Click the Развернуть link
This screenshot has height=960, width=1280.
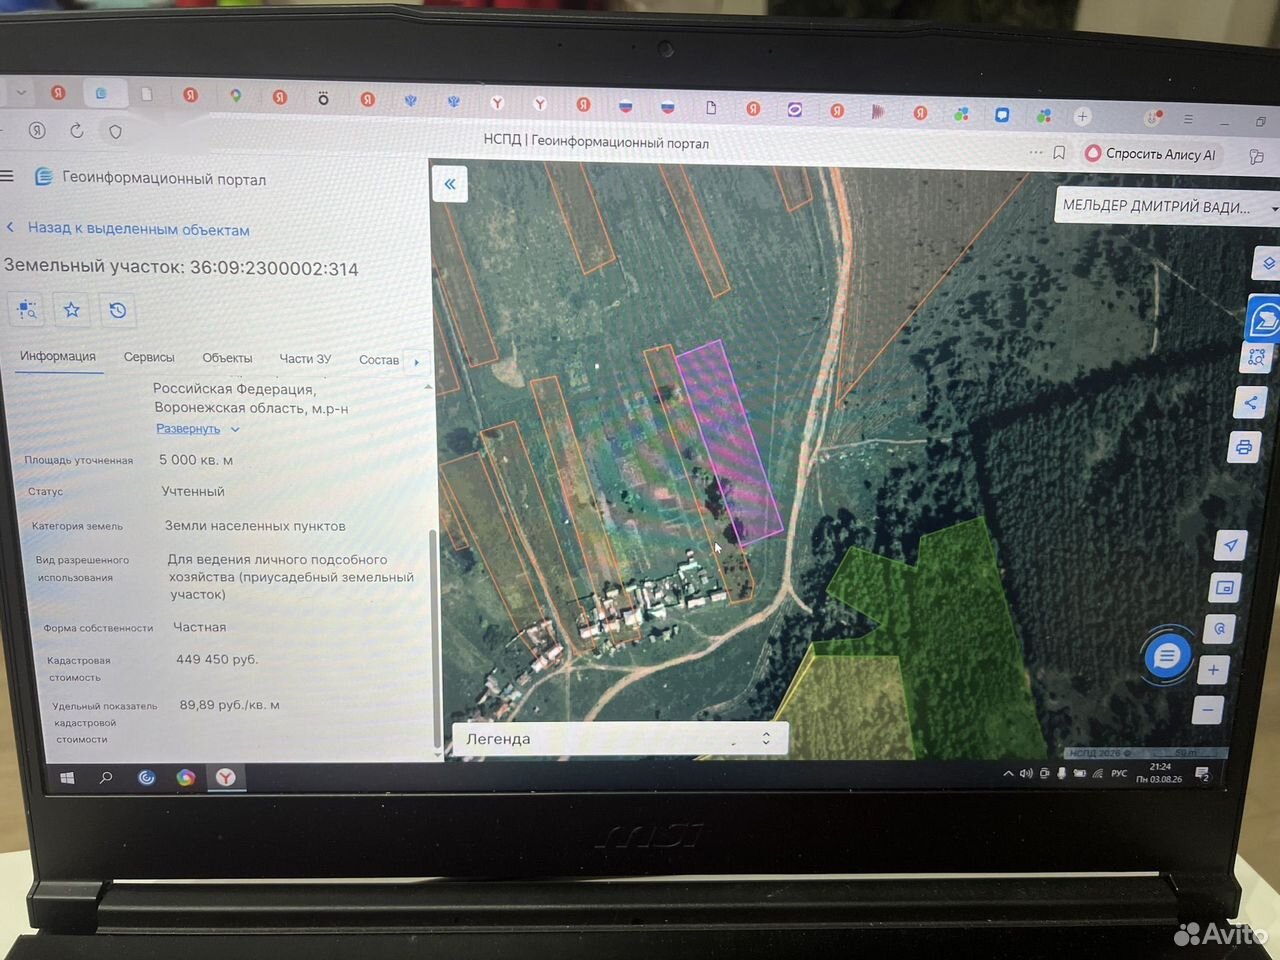(188, 429)
